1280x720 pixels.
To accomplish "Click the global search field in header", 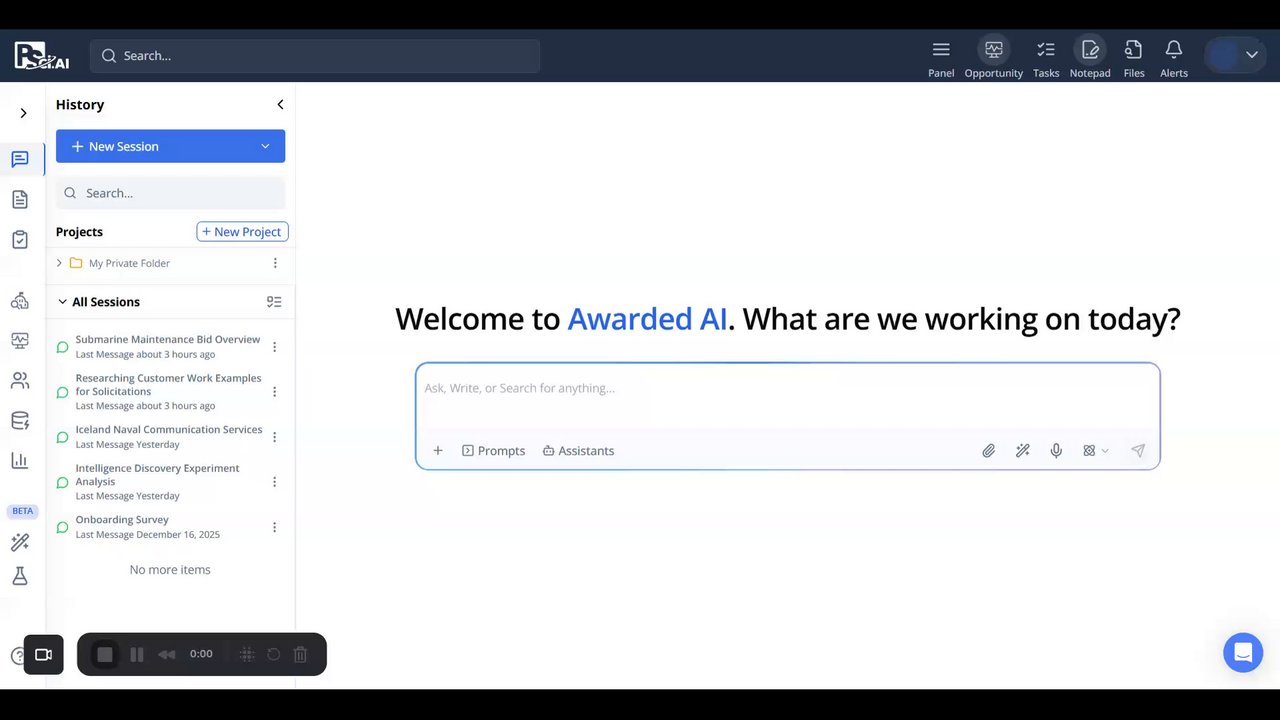I will 315,56.
